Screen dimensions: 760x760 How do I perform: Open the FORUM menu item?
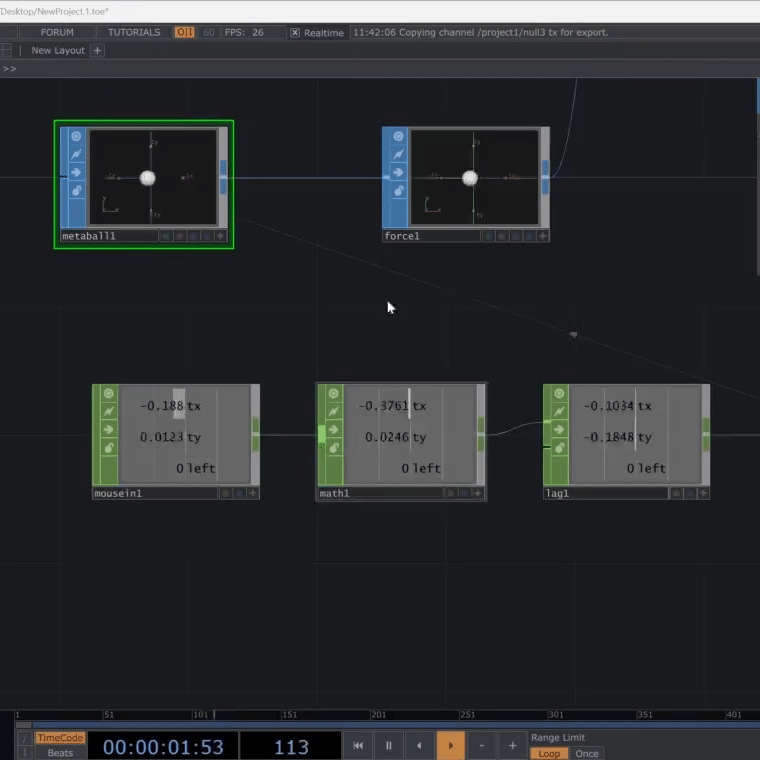pos(57,32)
